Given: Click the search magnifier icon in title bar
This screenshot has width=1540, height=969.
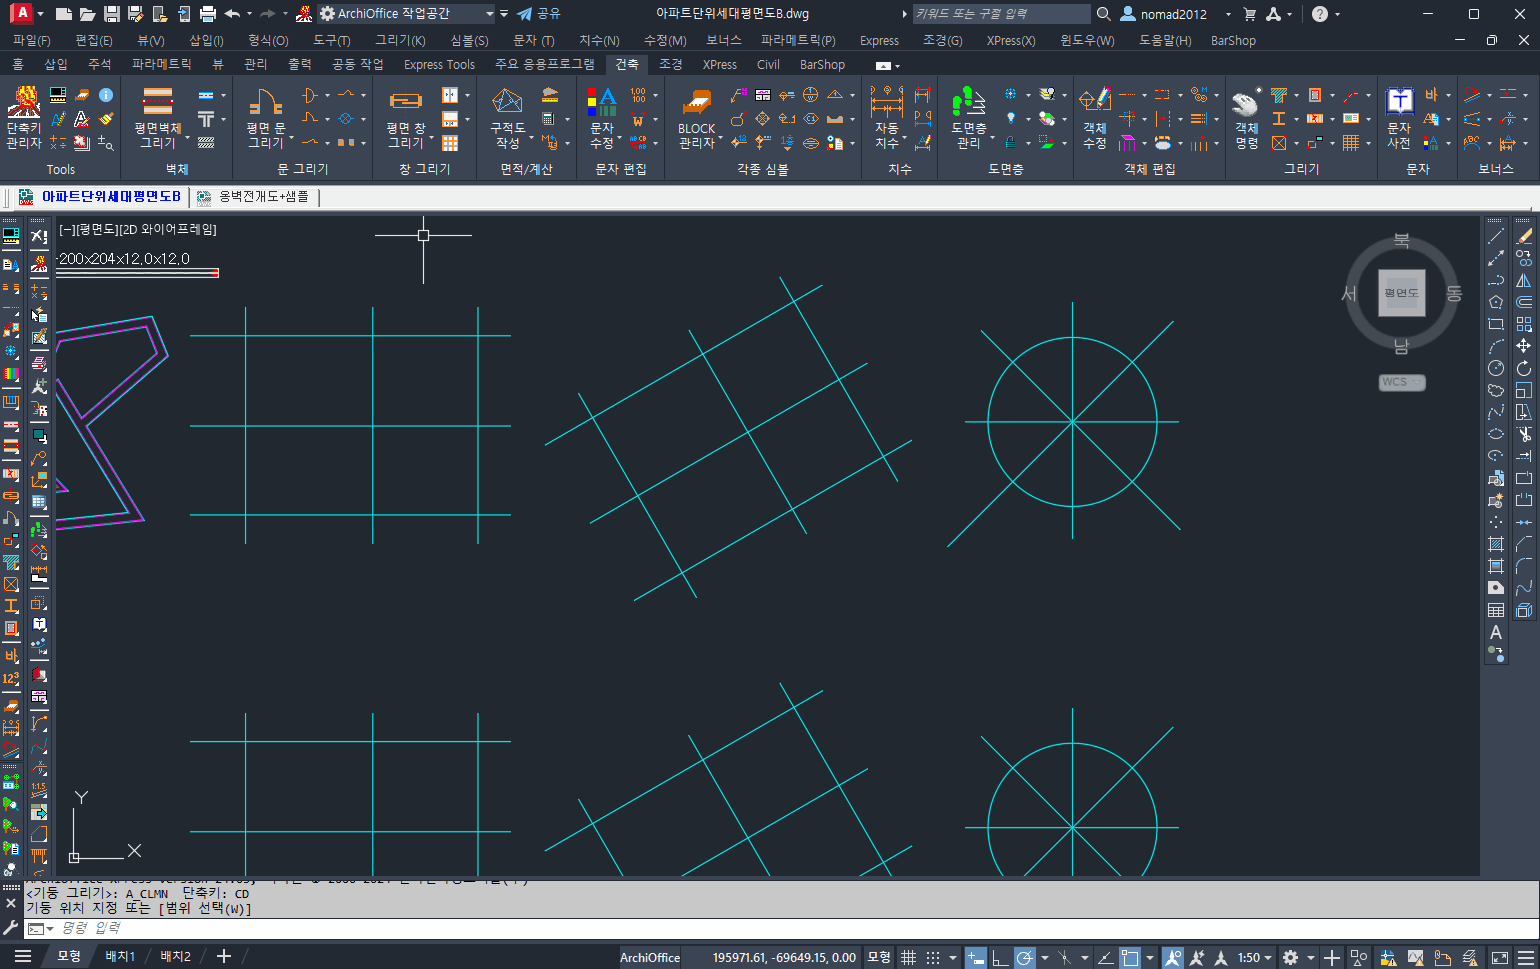Looking at the screenshot, I should click(1104, 14).
